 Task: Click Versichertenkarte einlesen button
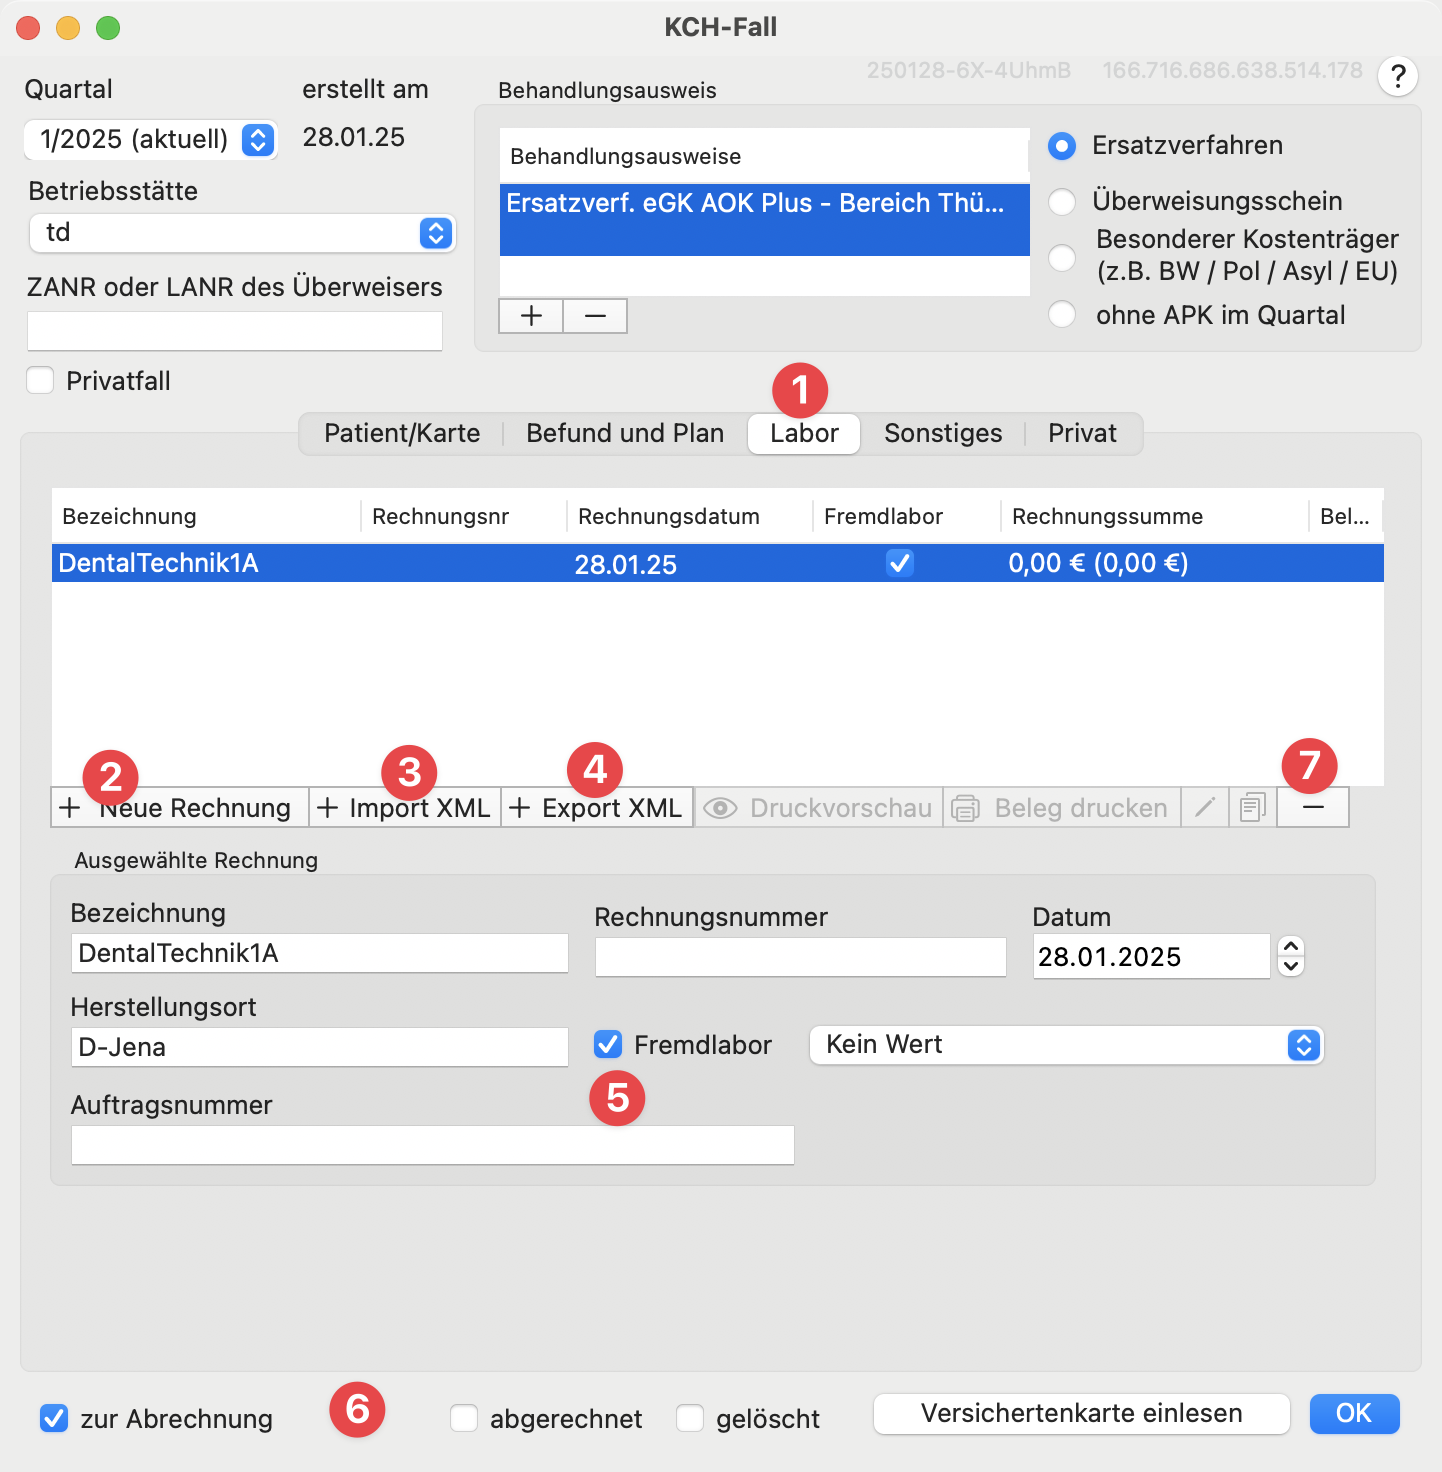point(1081,1413)
